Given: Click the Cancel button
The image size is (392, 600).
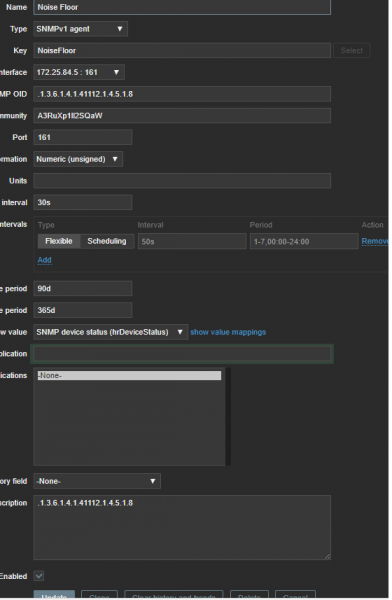Looking at the screenshot, I should 296,595.
